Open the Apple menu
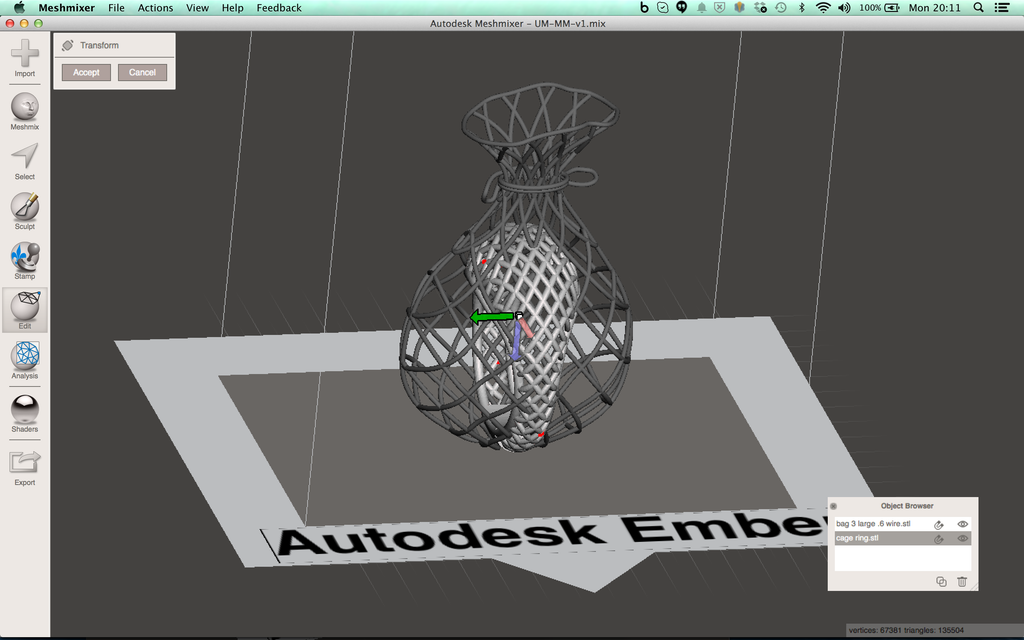 click(19, 8)
